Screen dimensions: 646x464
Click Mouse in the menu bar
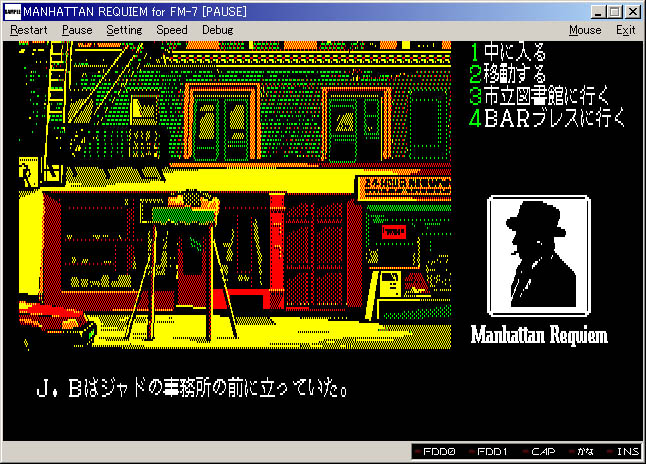point(585,30)
